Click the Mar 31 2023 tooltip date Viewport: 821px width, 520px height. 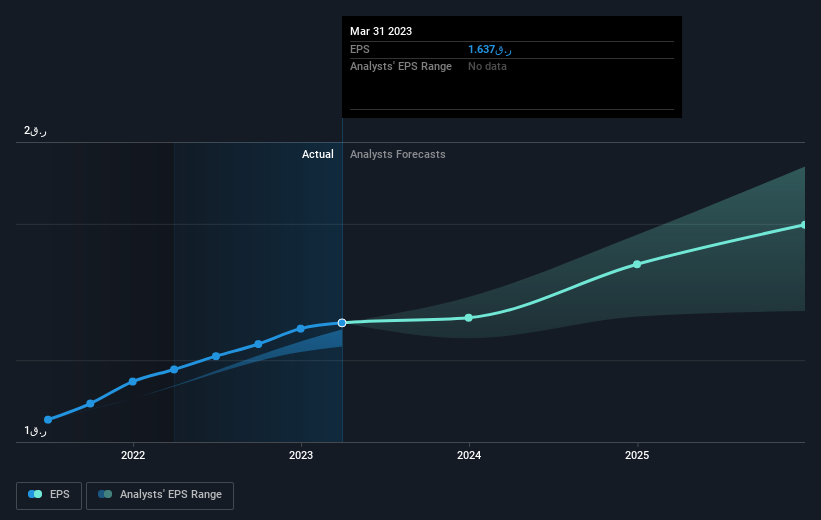381,31
